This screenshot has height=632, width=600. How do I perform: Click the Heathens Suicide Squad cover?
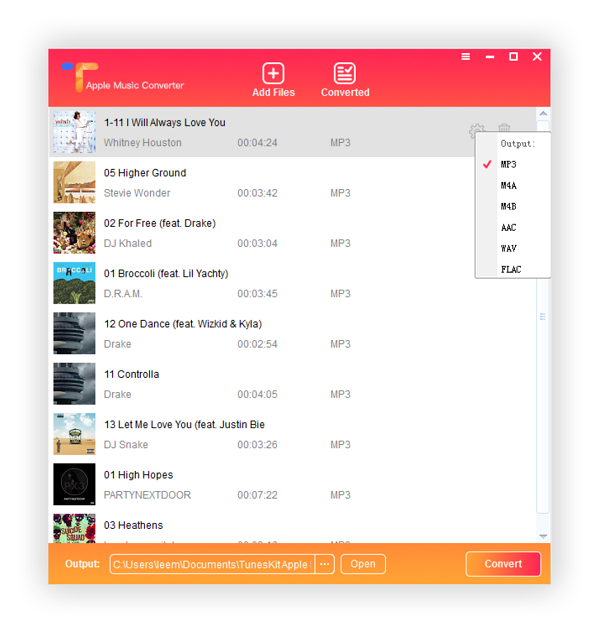coord(74,528)
